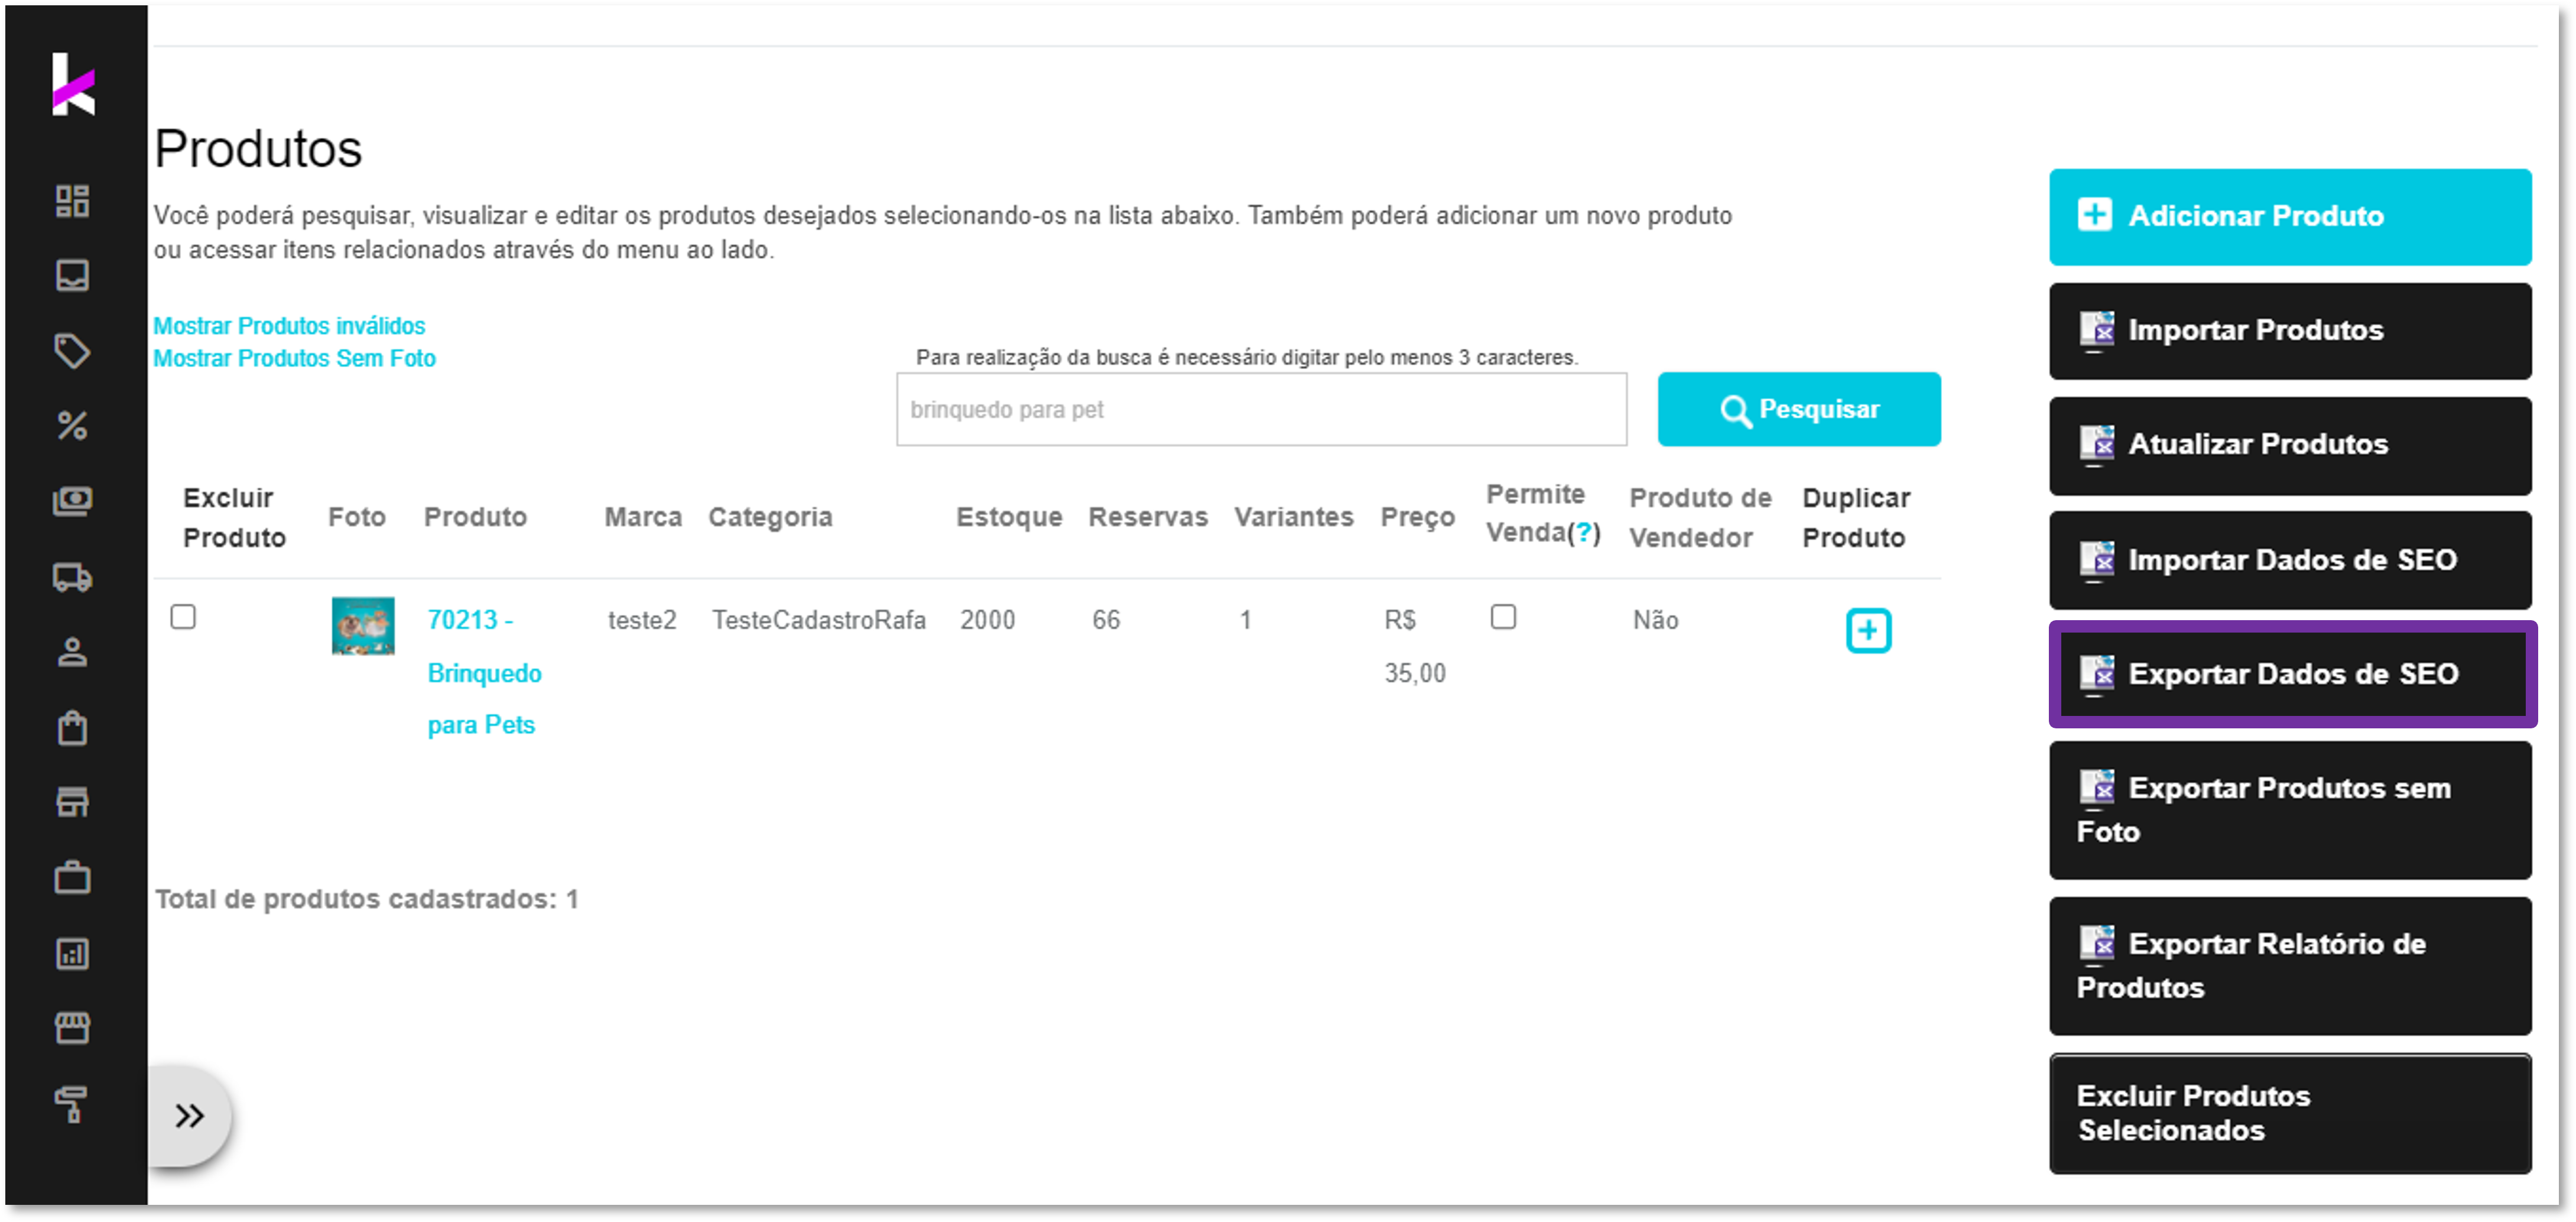Click the Reservas column header
Viewport: 2576px width, 1222px height.
tap(1147, 517)
